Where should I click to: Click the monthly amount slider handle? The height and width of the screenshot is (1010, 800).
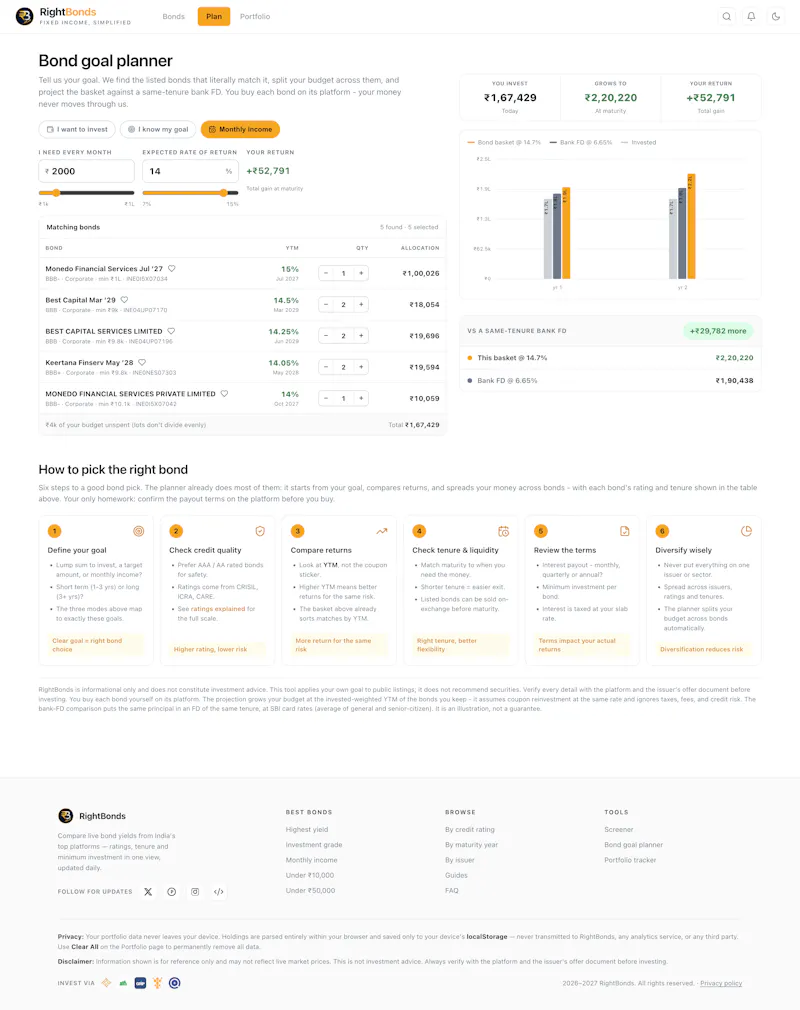pyautogui.click(x=56, y=193)
